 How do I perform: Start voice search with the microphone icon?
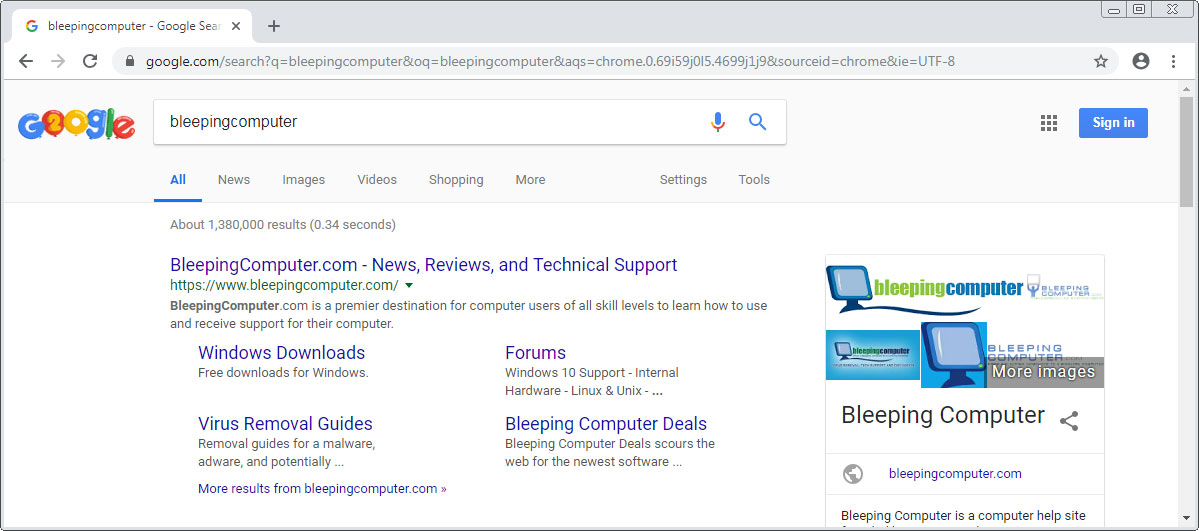pos(717,122)
